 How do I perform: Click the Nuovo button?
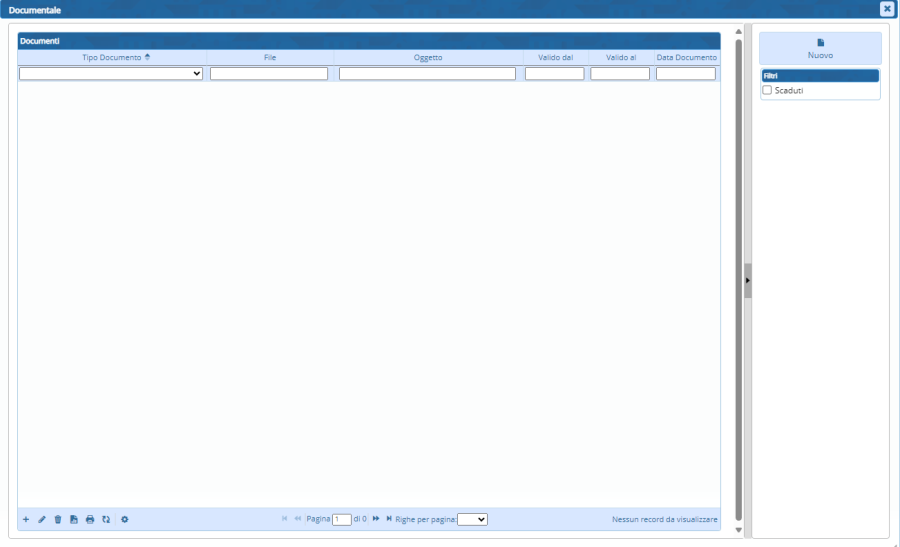point(820,49)
